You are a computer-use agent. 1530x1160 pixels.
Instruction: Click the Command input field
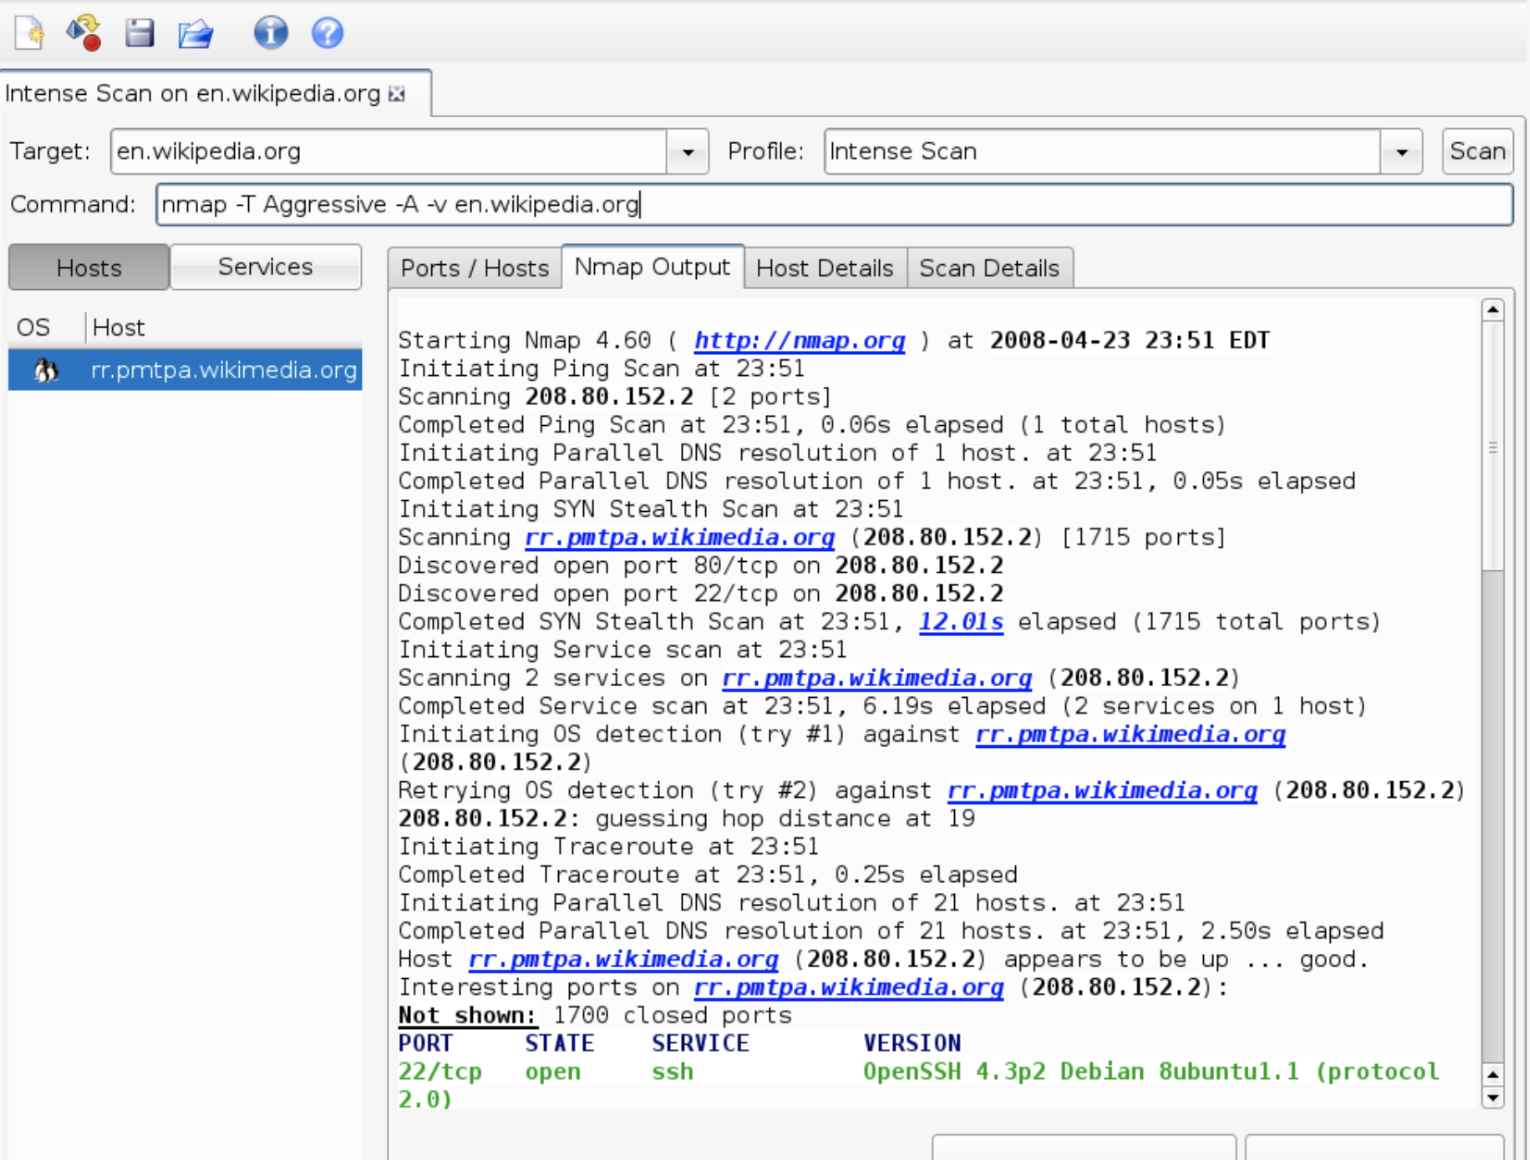pyautogui.click(x=834, y=205)
